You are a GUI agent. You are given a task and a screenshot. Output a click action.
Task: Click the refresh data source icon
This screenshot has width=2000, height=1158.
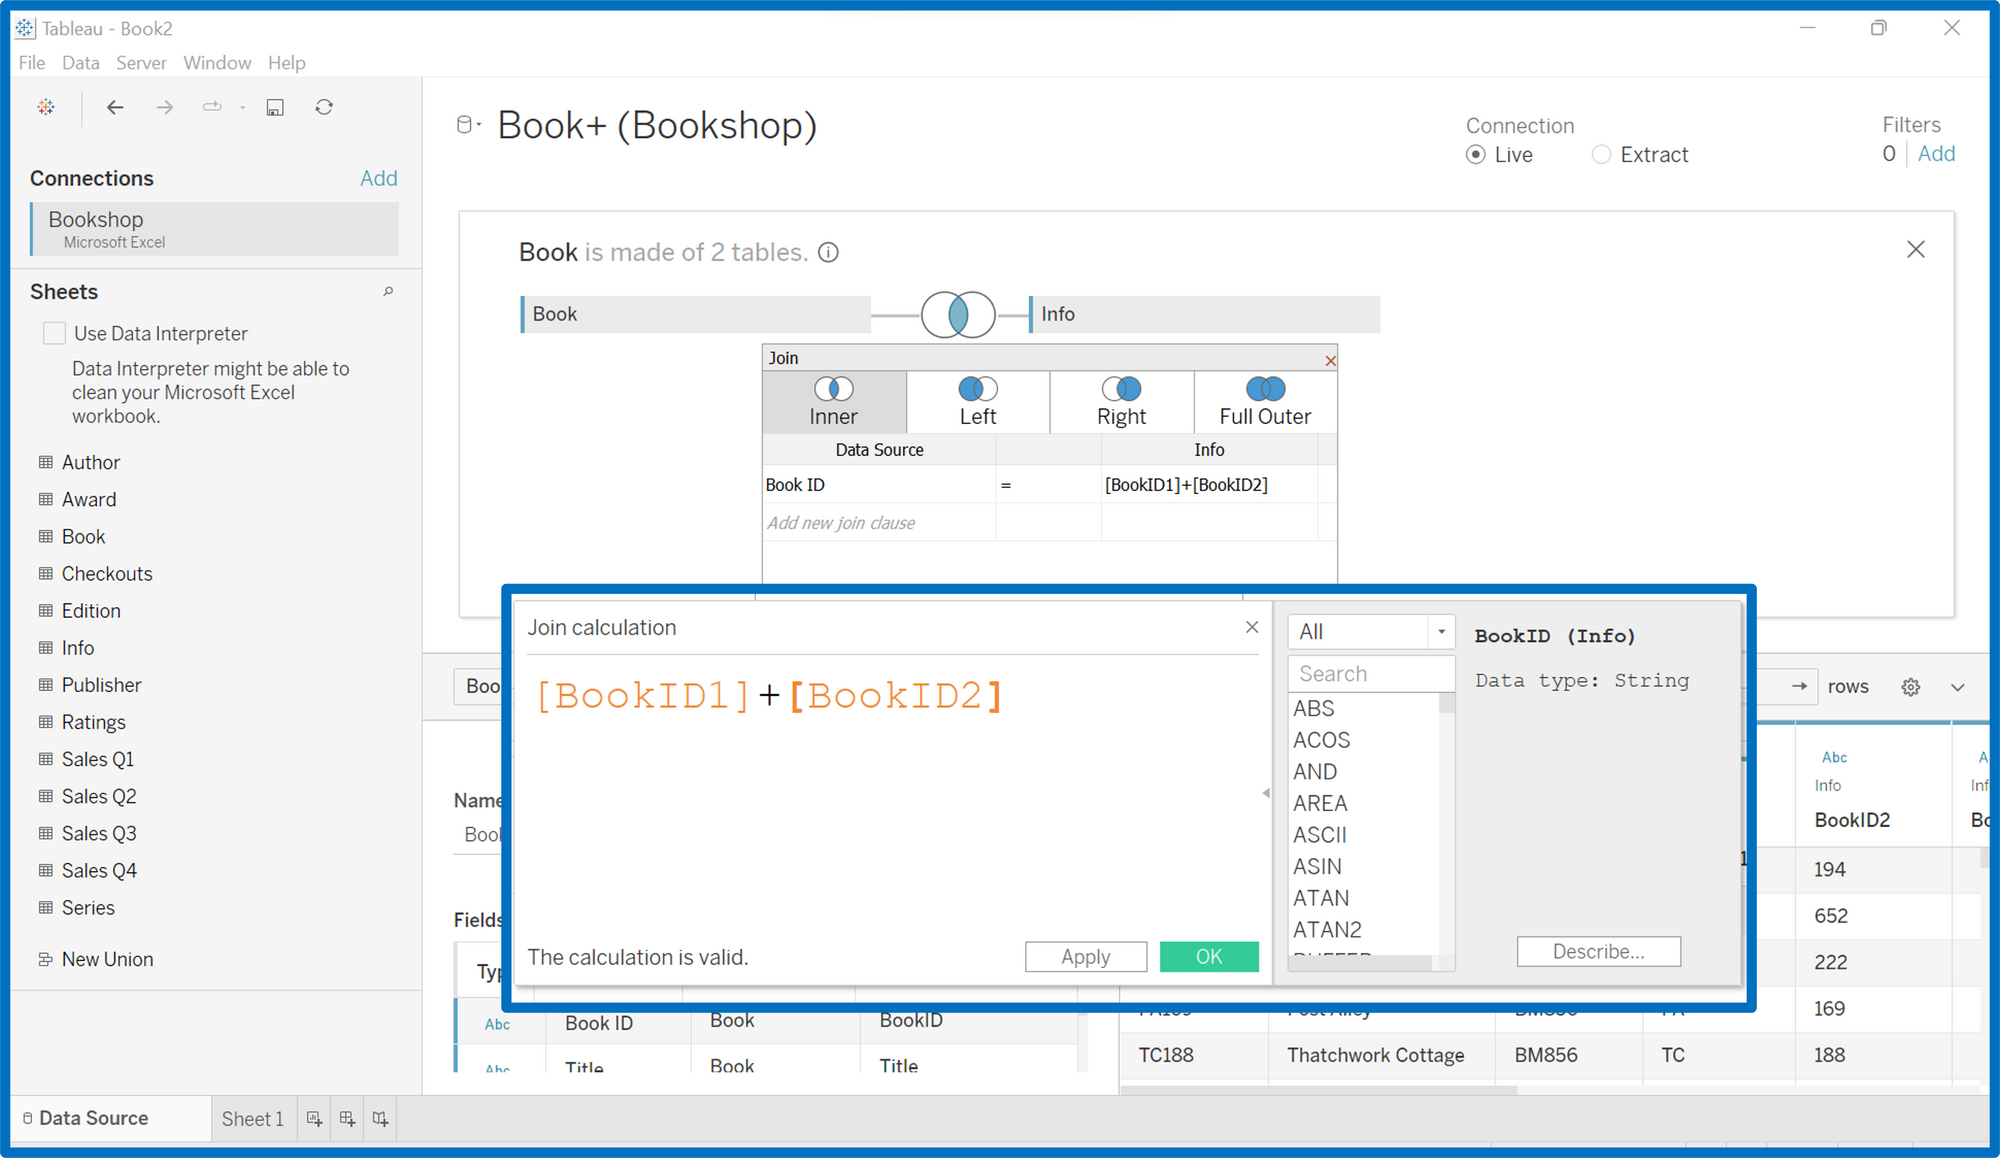324,107
